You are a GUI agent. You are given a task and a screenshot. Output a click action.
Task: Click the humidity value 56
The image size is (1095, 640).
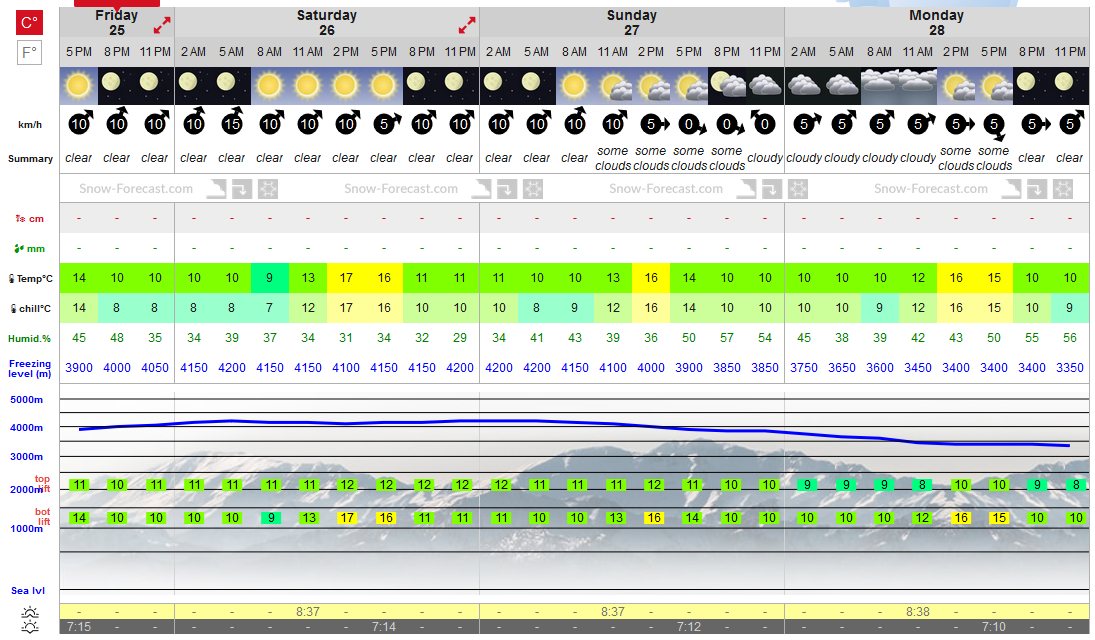point(1070,337)
